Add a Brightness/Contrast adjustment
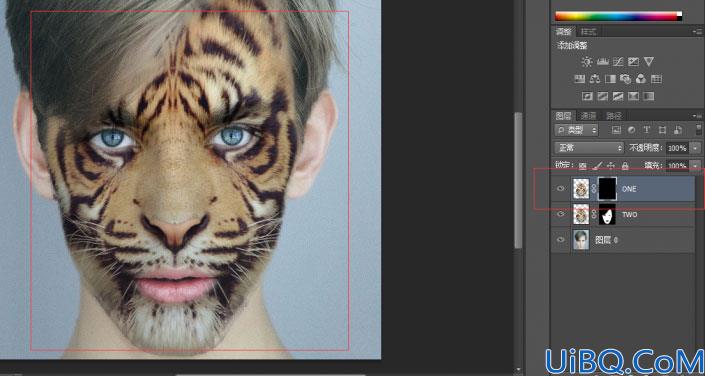Image resolution: width=705 pixels, height=376 pixels. coord(587,62)
